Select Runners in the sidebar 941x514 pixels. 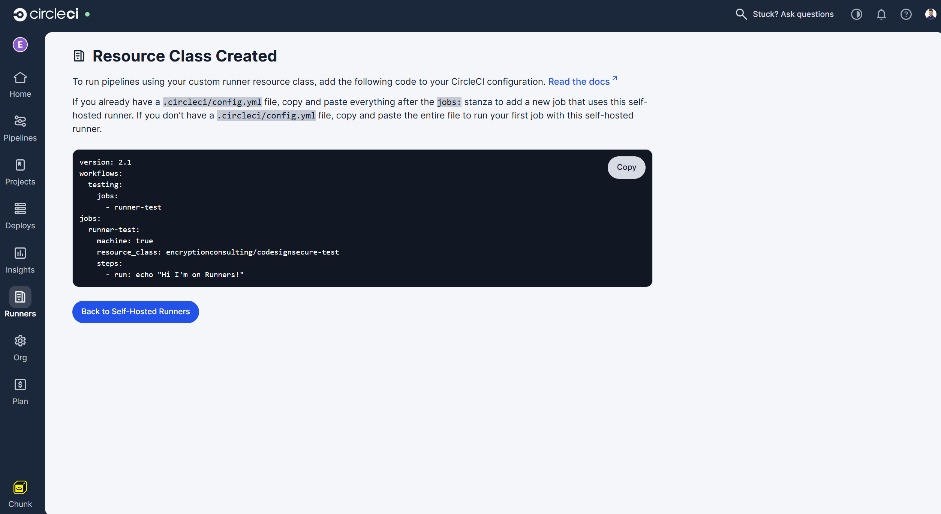pyautogui.click(x=20, y=303)
